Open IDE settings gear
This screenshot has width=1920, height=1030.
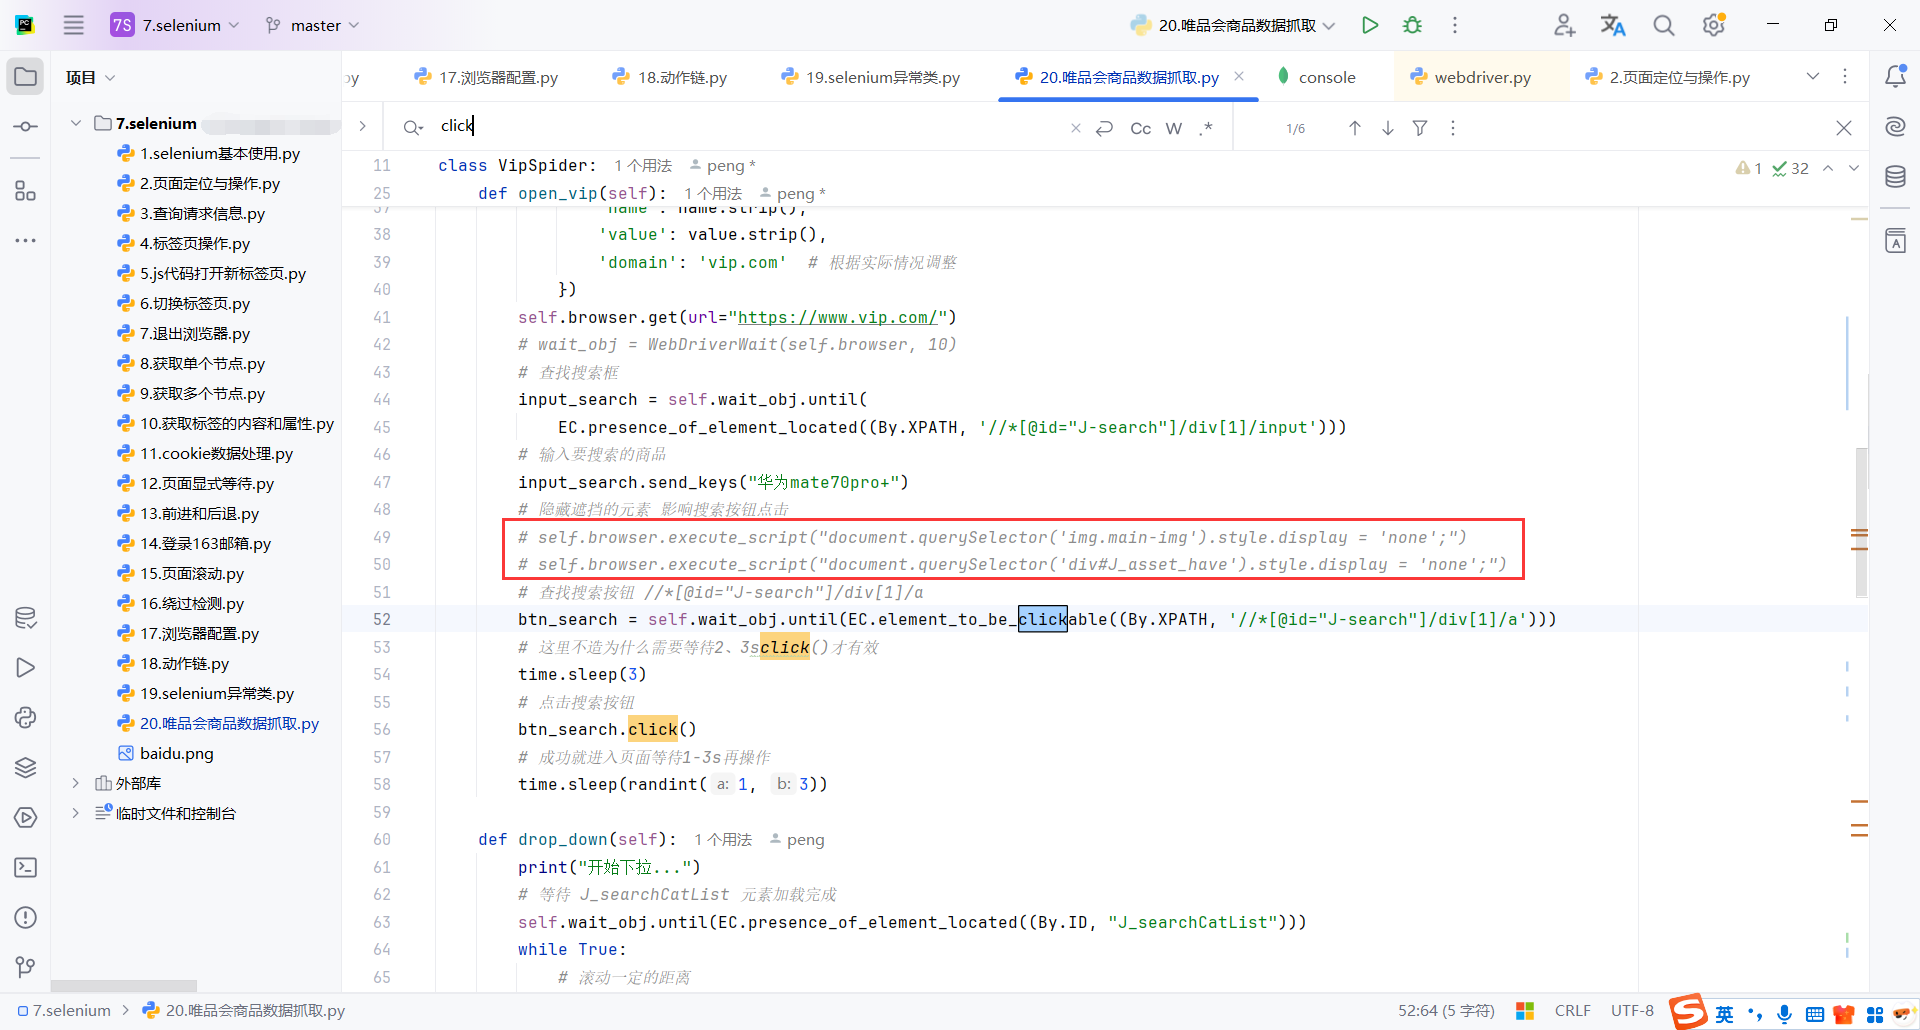(1714, 25)
